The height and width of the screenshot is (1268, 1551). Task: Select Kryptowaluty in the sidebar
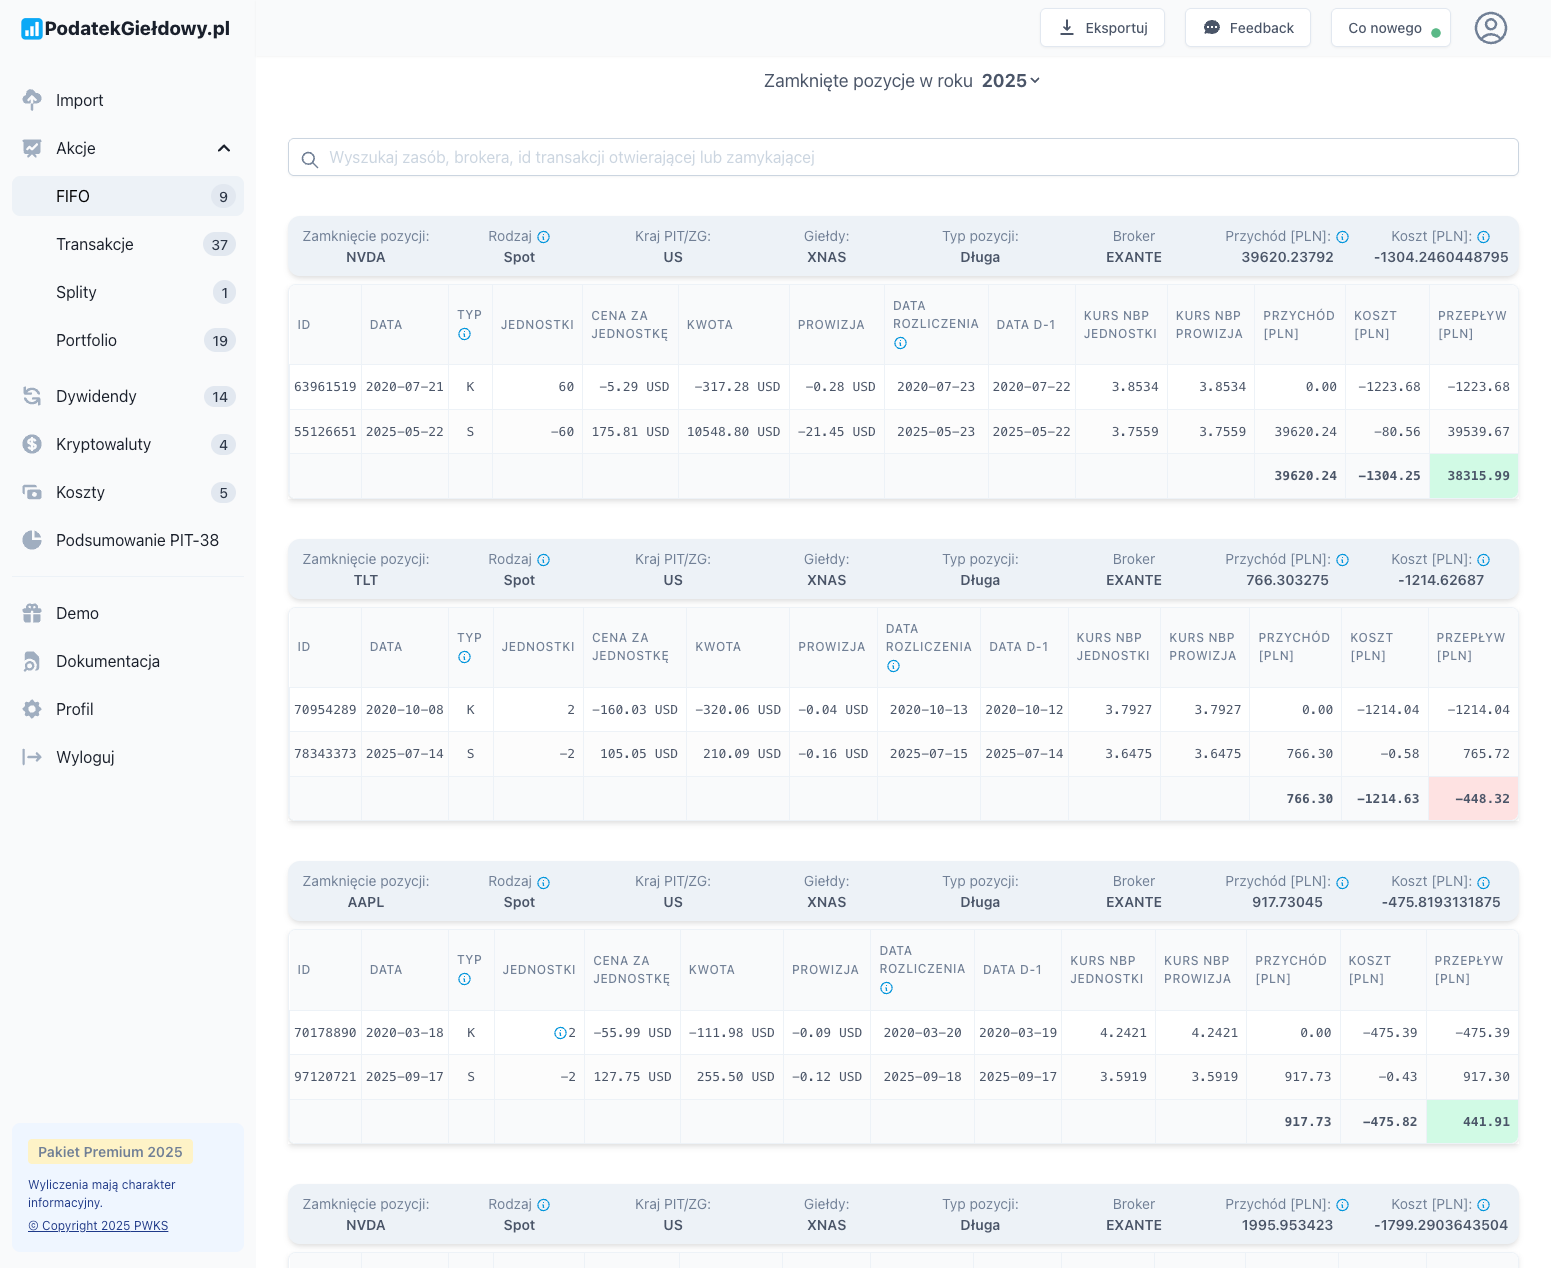103,444
